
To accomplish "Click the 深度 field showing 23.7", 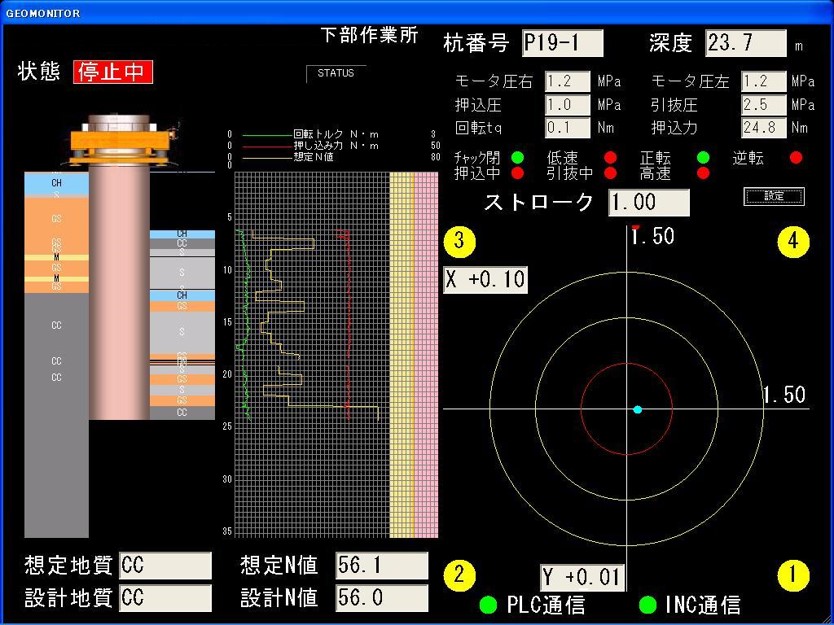I will point(746,43).
